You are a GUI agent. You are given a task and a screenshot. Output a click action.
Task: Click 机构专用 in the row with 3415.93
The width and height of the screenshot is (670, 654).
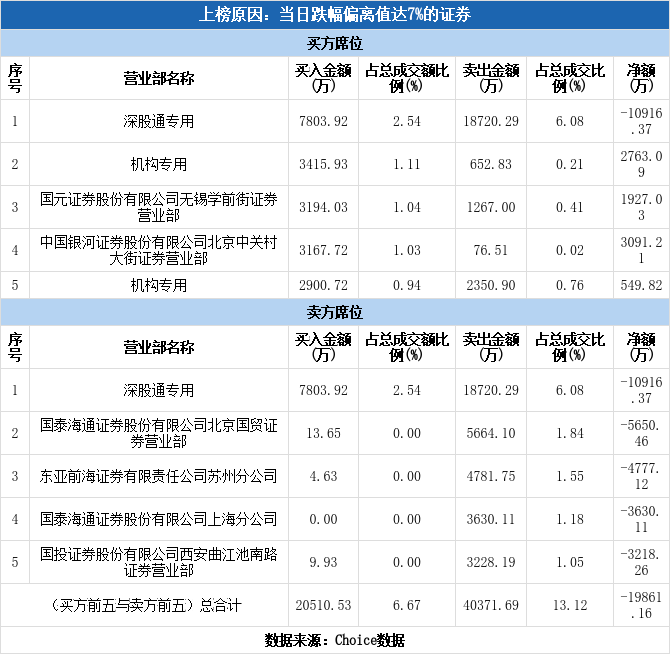[159, 164]
